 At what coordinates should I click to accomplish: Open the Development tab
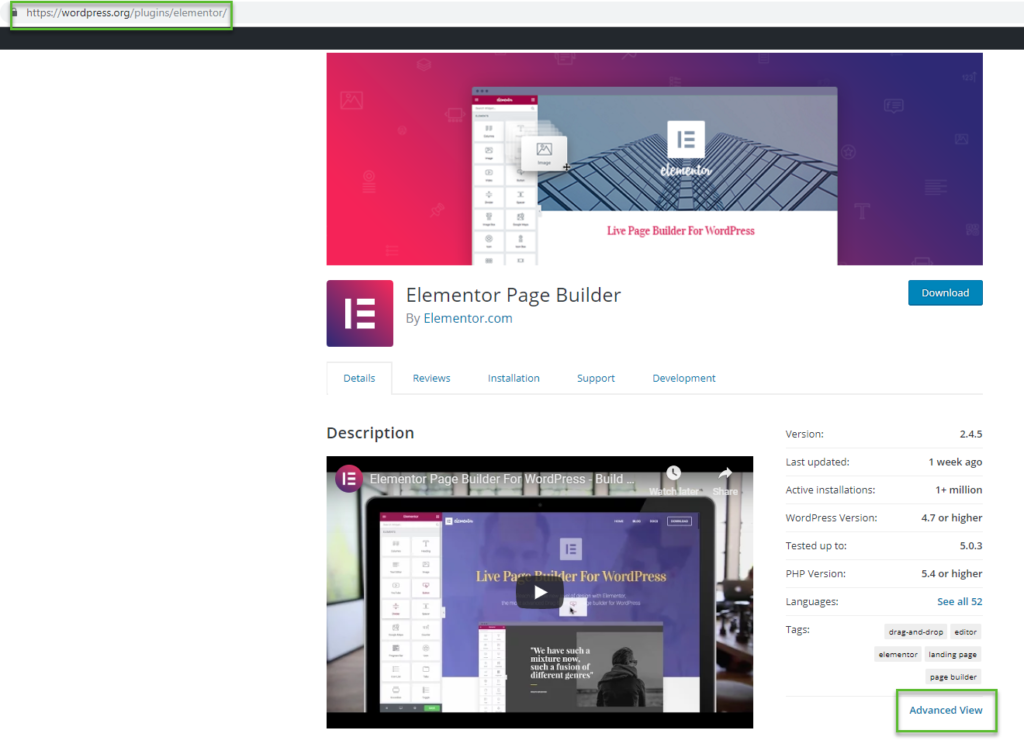click(684, 378)
